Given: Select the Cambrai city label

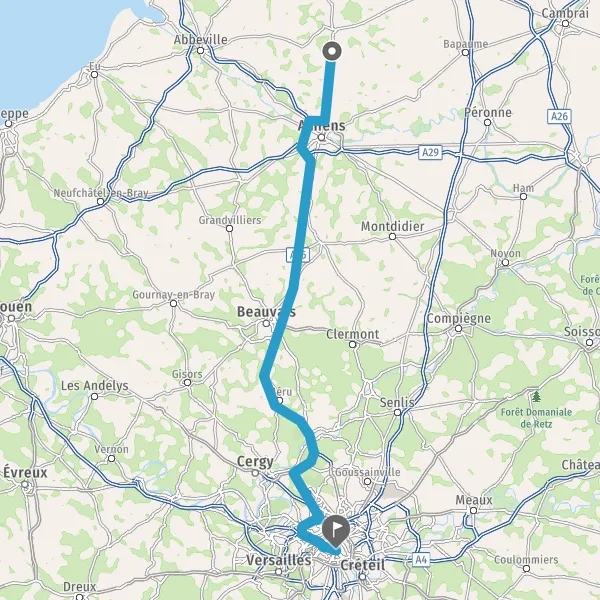Looking at the screenshot, I should (x=565, y=13).
